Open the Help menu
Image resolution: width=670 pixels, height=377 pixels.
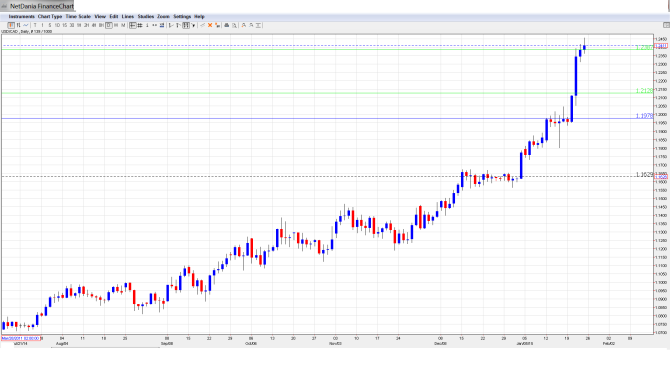click(x=199, y=17)
